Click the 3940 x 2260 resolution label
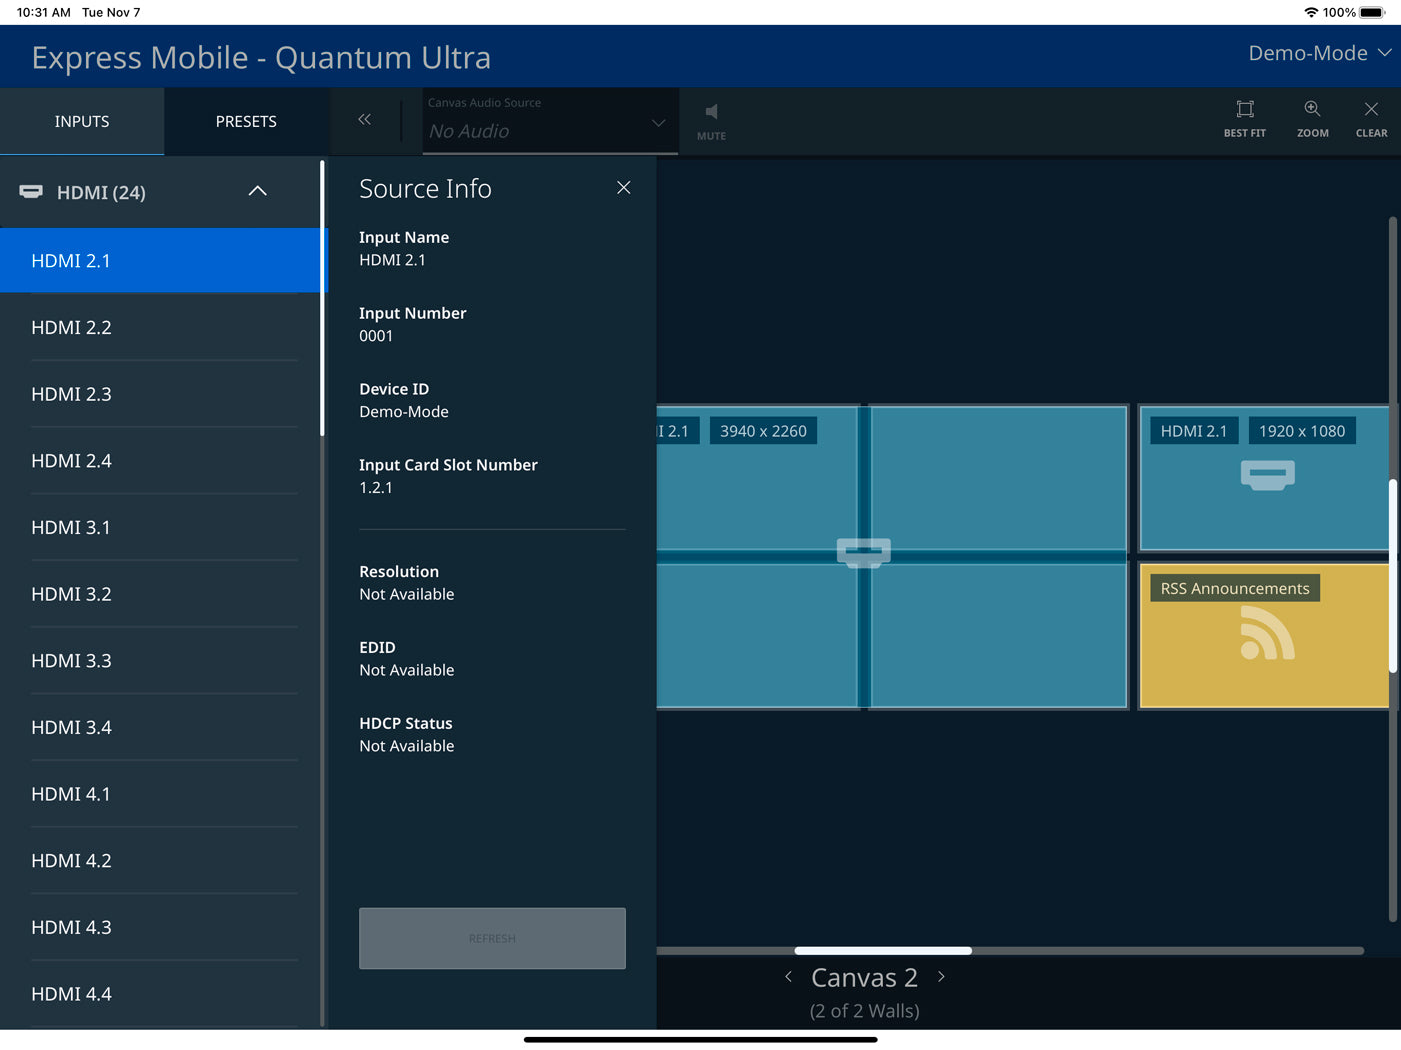This screenshot has width=1401, height=1050. [x=763, y=431]
